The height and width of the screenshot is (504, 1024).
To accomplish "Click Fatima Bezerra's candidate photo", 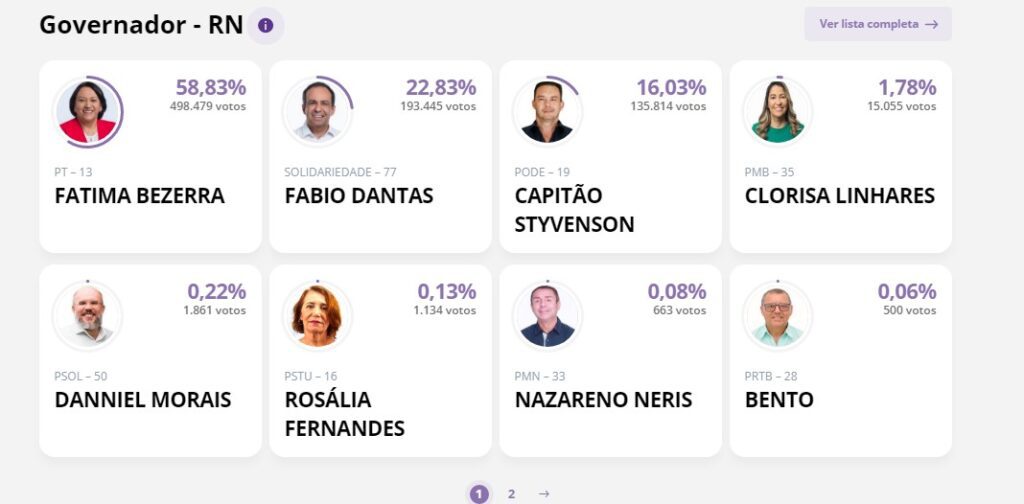I will (x=88, y=112).
